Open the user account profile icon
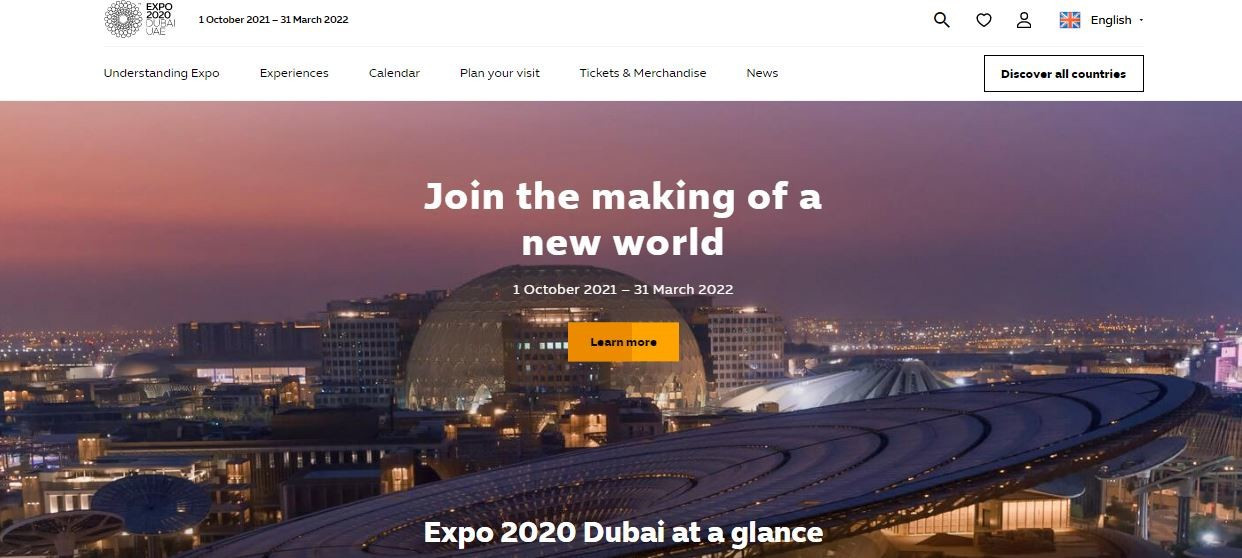The width and height of the screenshot is (1242, 558). click(1023, 20)
